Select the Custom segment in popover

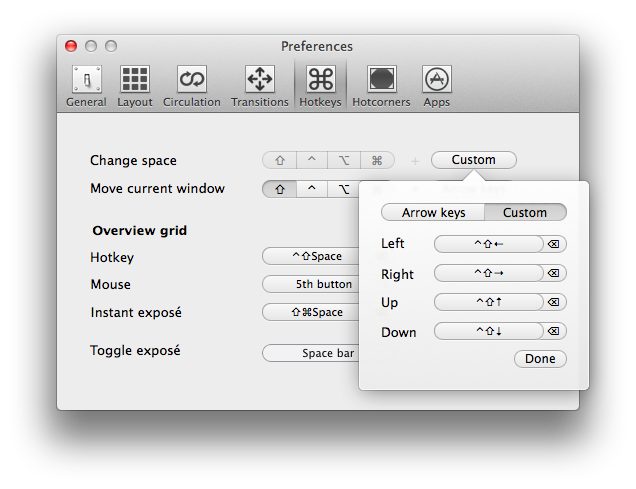pyautogui.click(x=525, y=212)
